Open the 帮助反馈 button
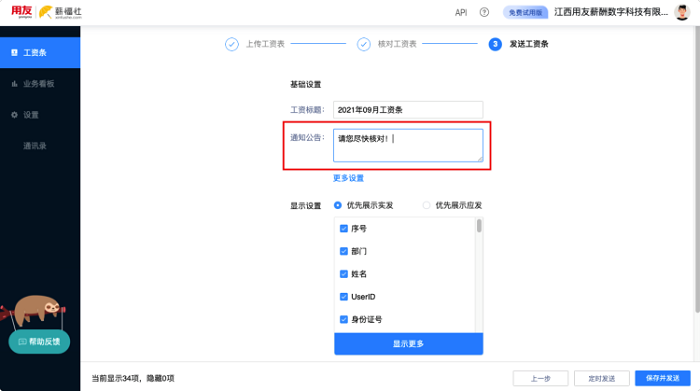 pos(39,342)
